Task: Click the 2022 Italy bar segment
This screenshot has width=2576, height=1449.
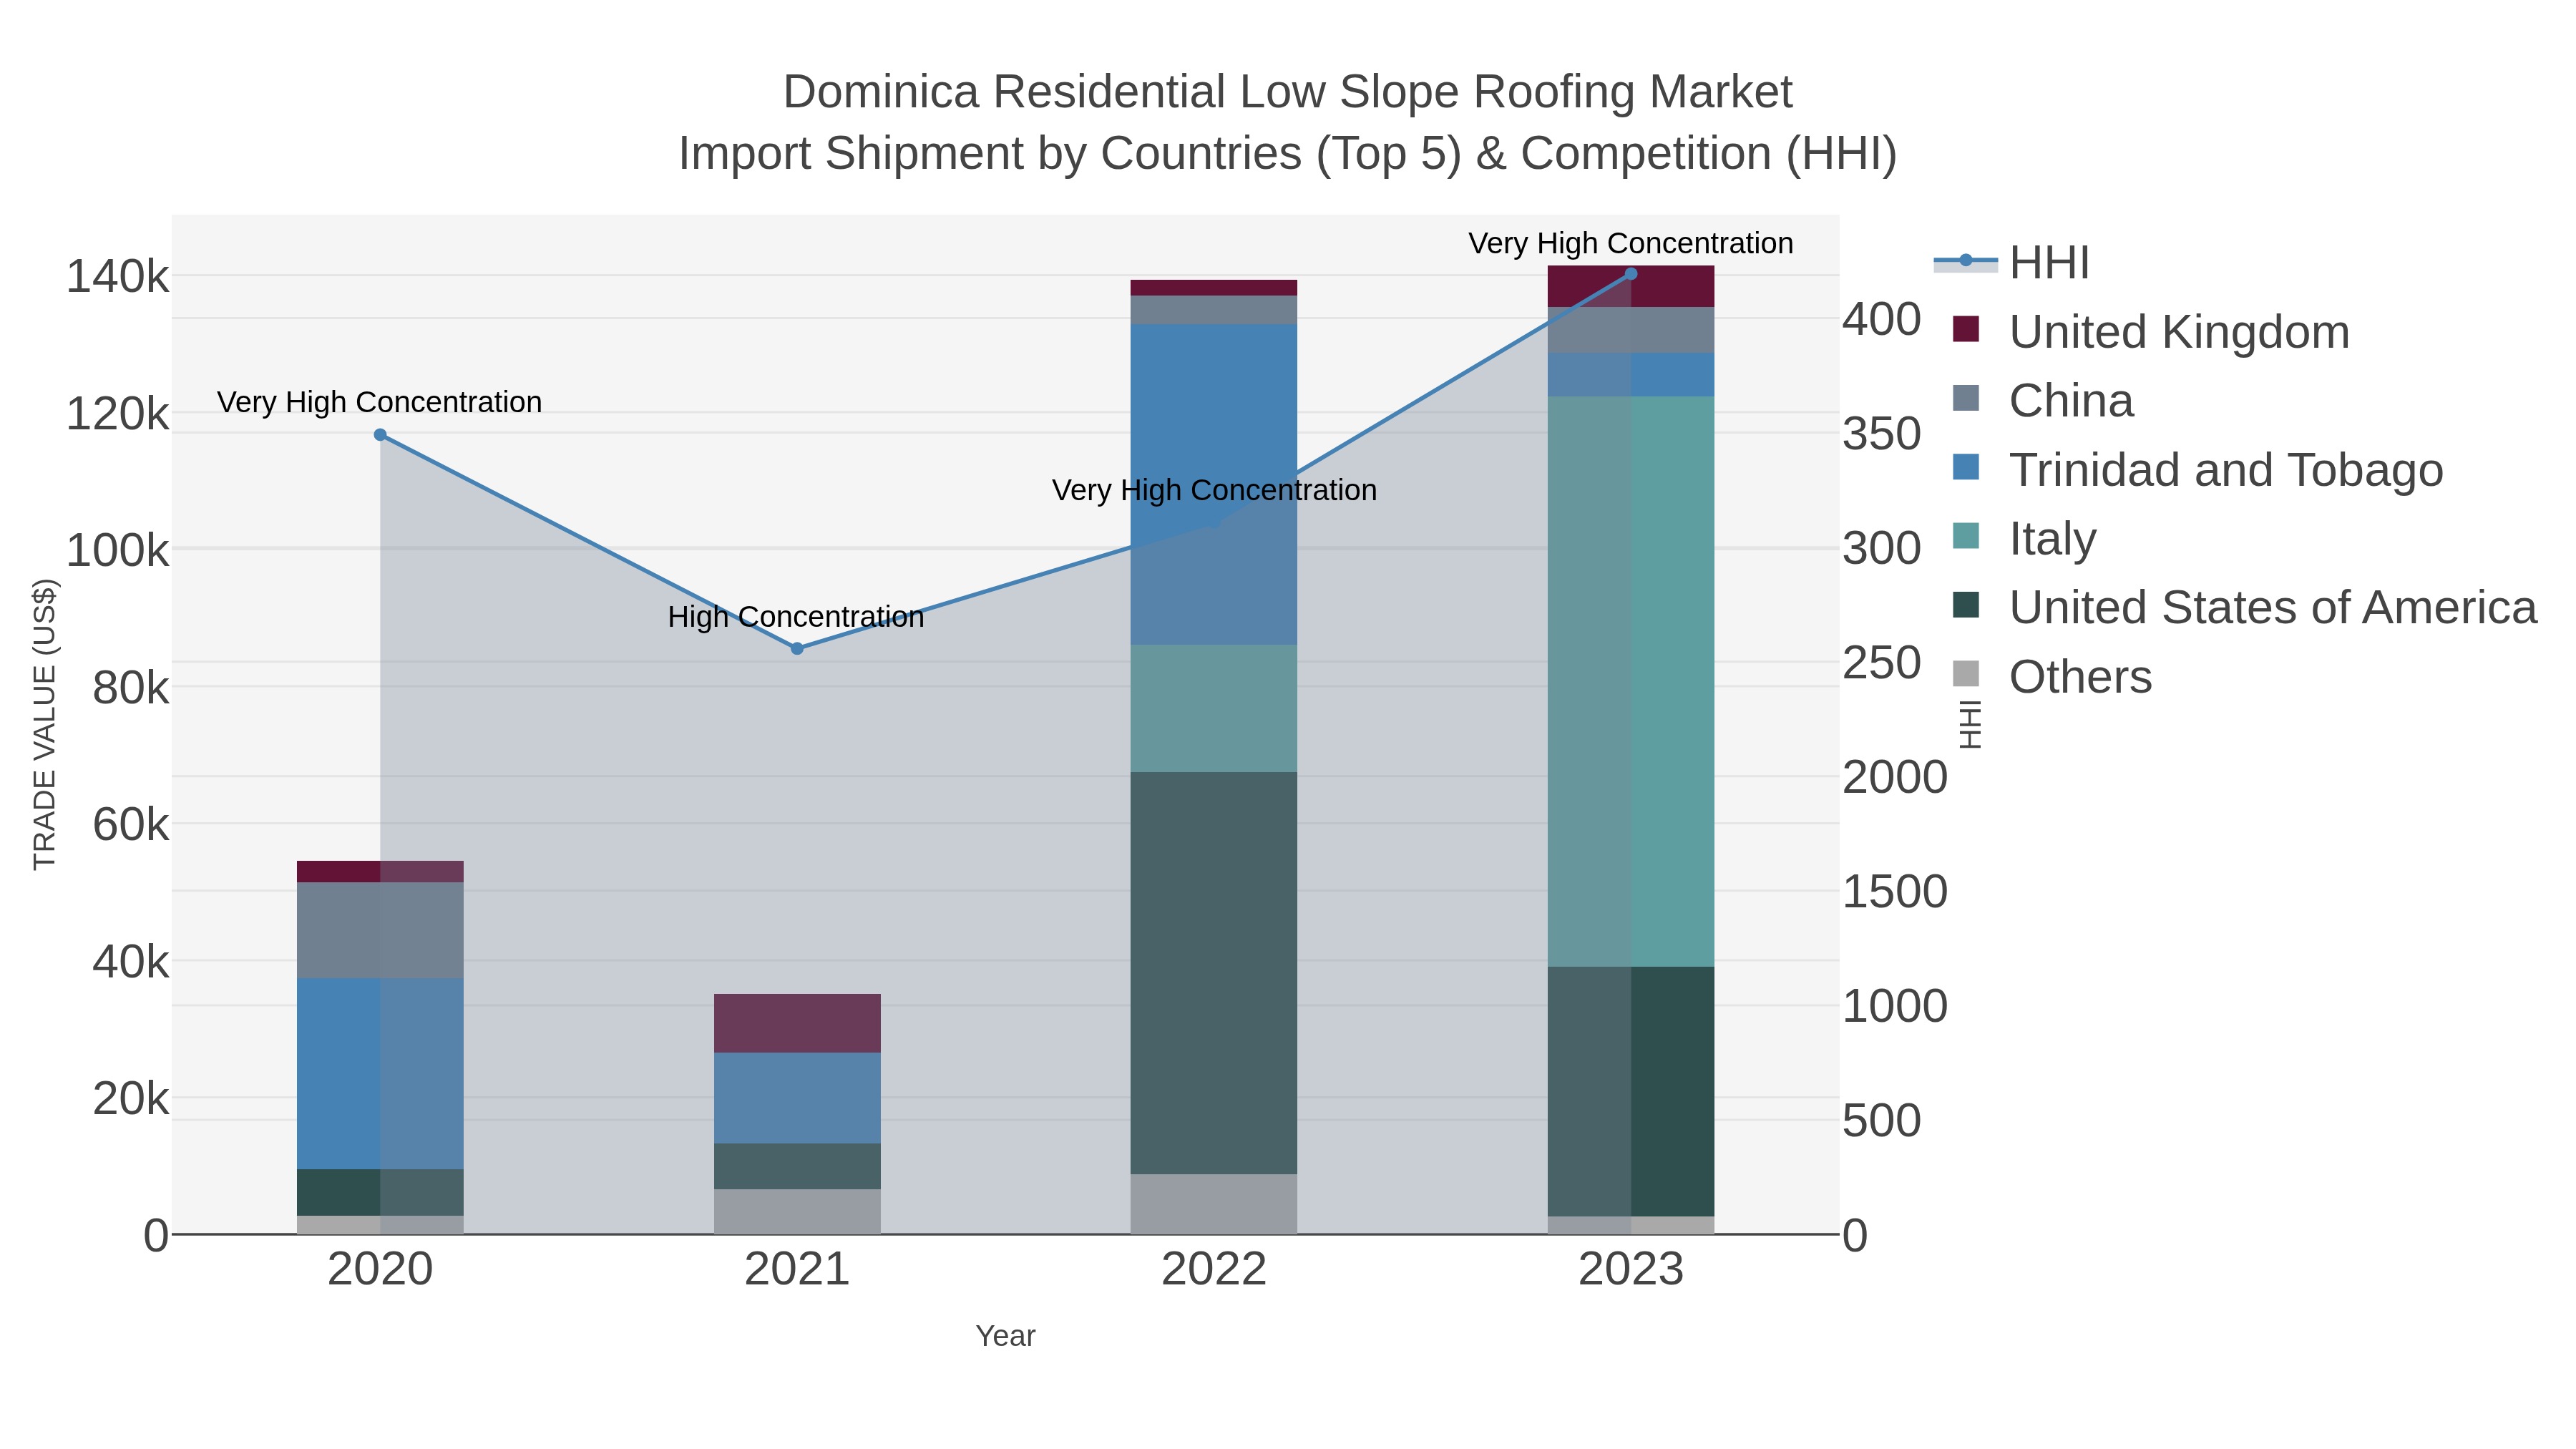Action: click(1214, 708)
